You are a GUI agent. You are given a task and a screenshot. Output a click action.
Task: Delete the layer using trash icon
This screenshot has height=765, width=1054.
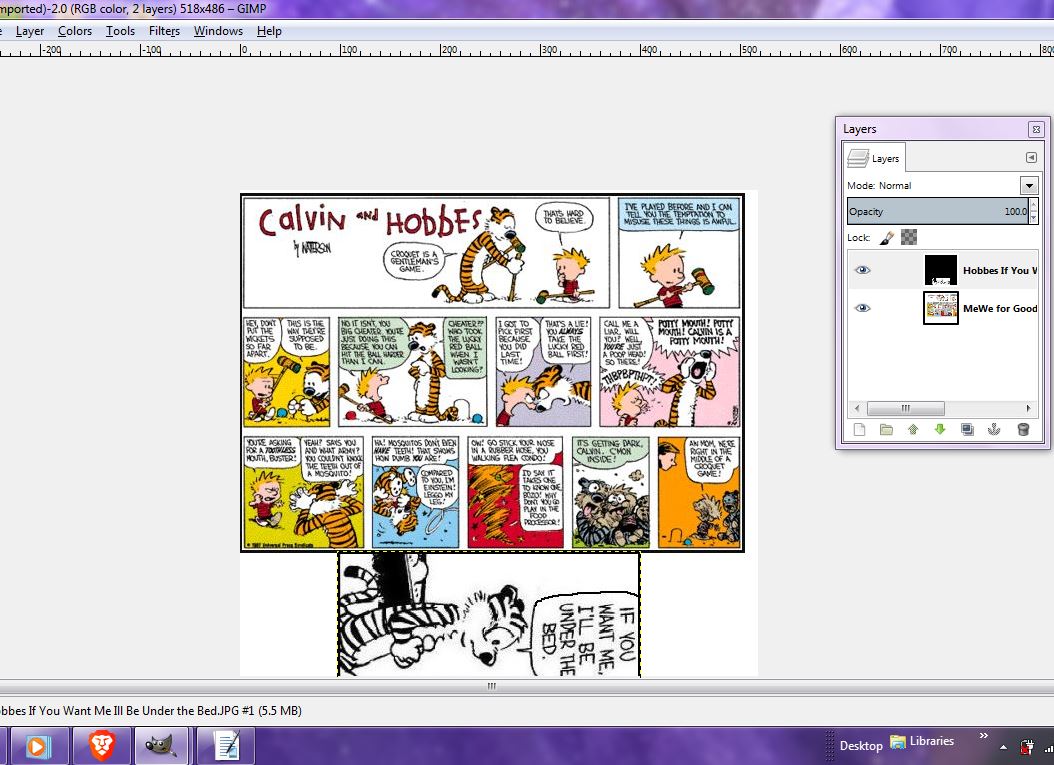click(x=1022, y=430)
